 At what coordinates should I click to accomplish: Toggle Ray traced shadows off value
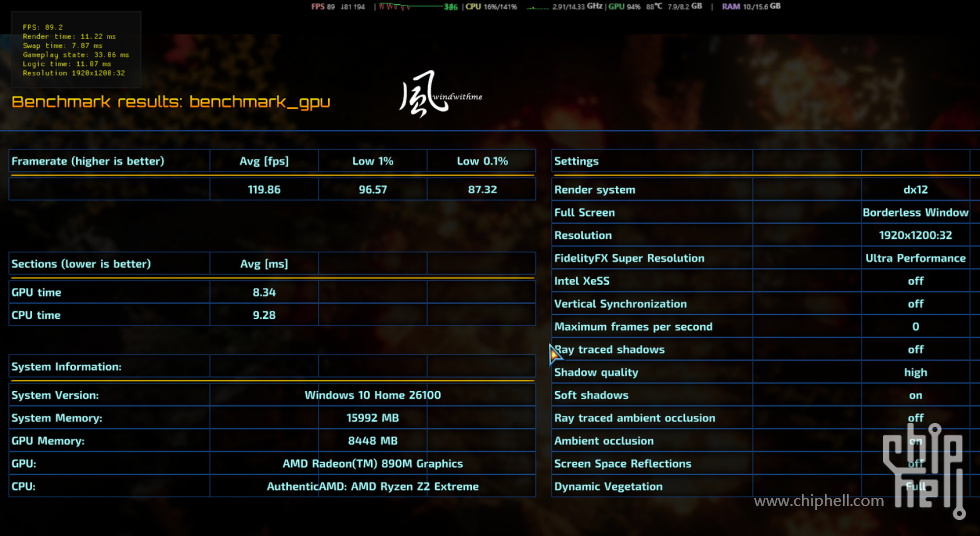click(x=915, y=350)
